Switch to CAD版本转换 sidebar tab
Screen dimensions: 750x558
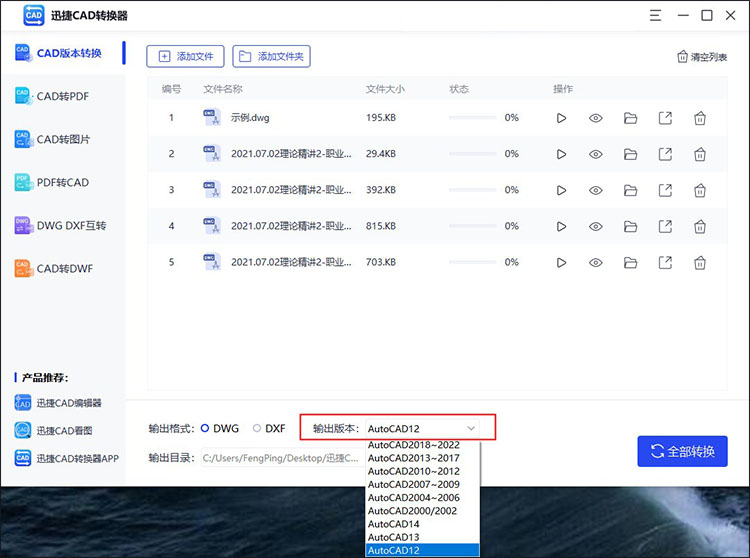point(63,53)
